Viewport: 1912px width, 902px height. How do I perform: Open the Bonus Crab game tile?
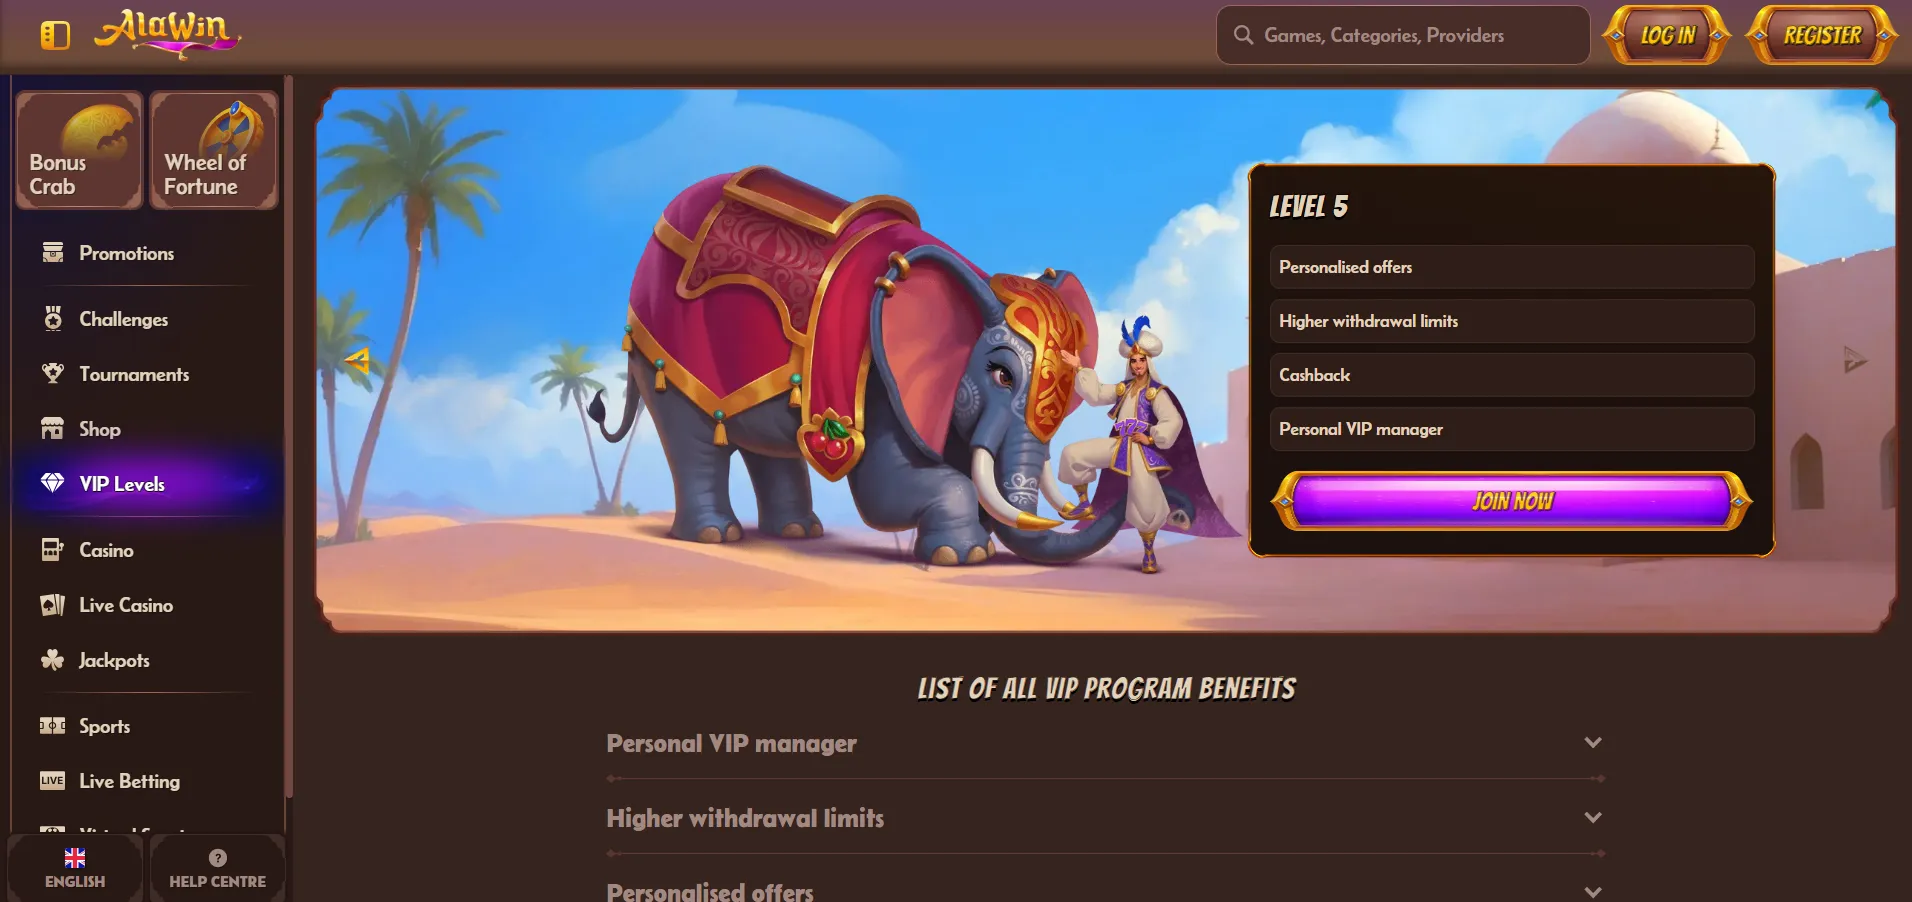coord(79,150)
